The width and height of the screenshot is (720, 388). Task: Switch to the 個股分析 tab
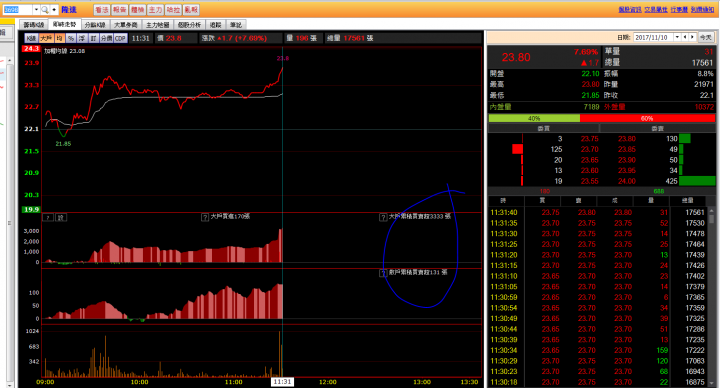pyautogui.click(x=189, y=25)
